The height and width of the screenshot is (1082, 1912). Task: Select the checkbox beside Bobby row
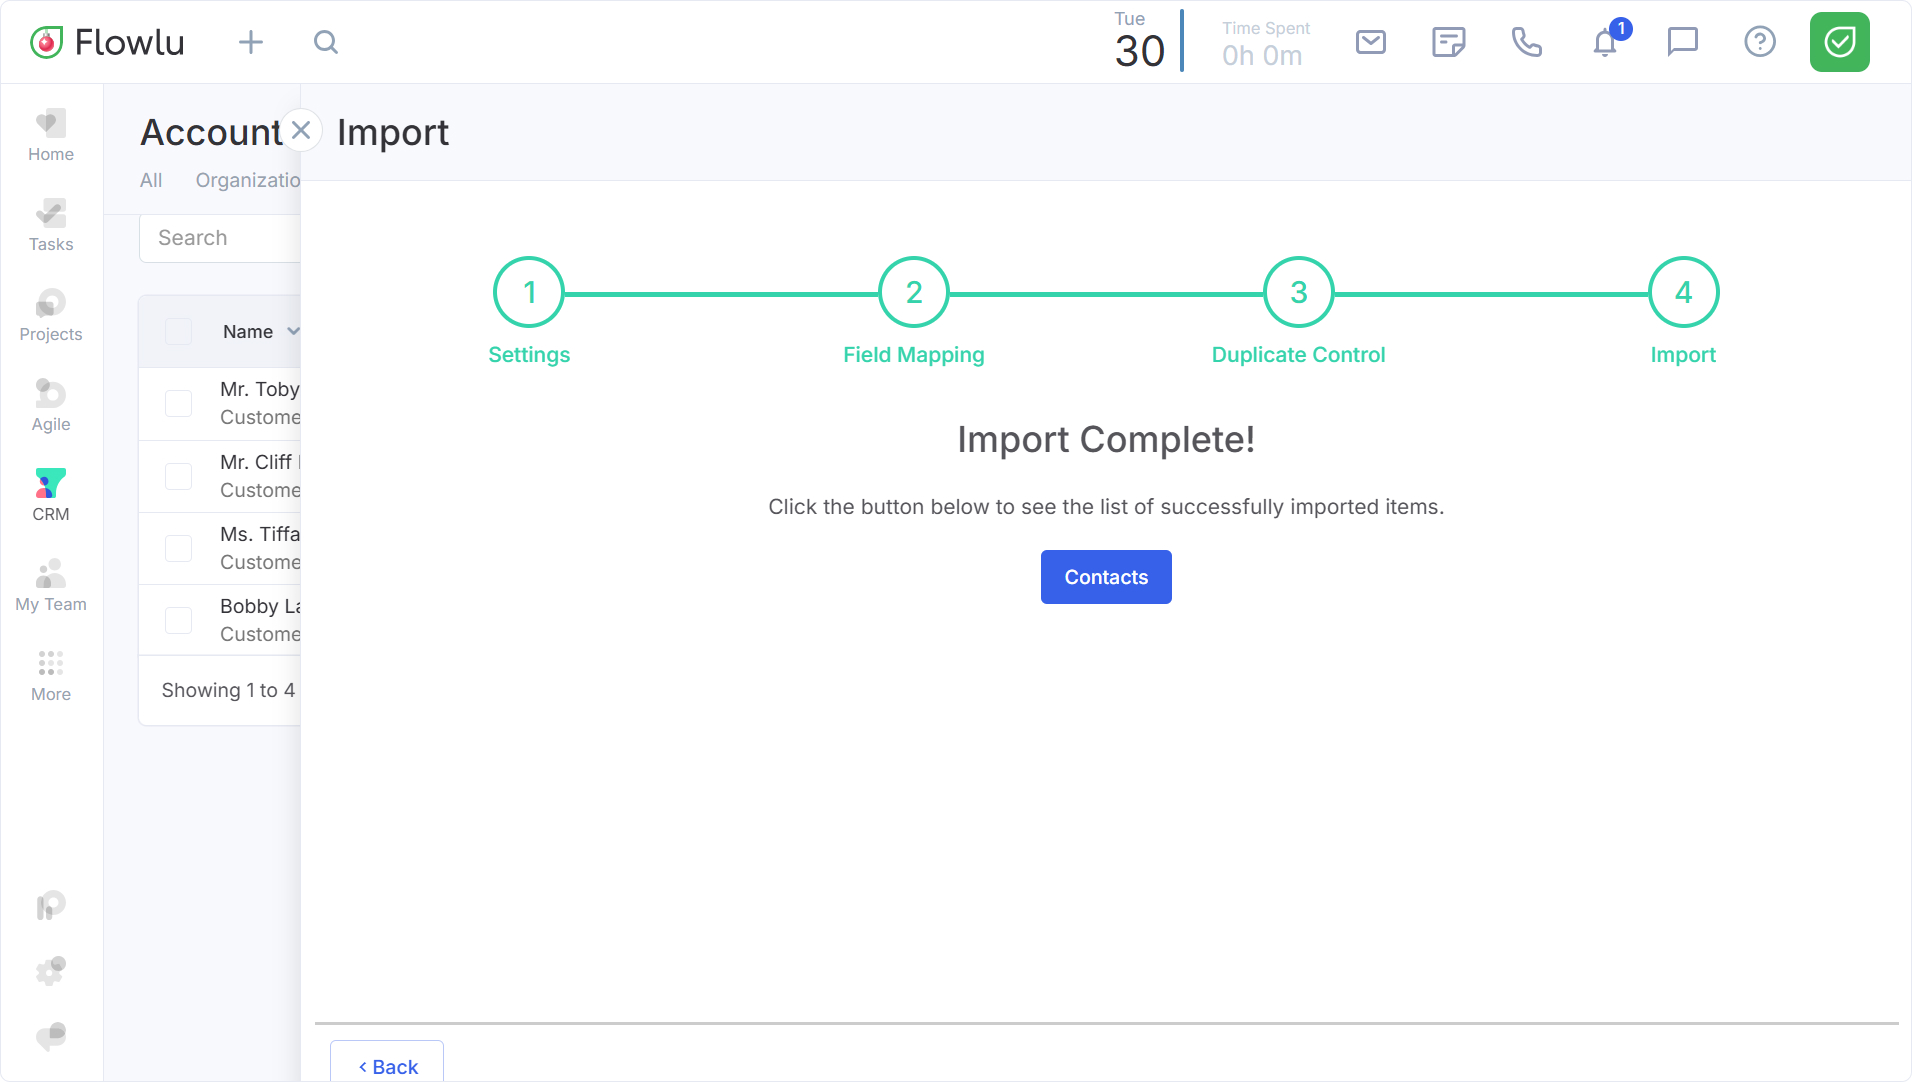tap(178, 620)
